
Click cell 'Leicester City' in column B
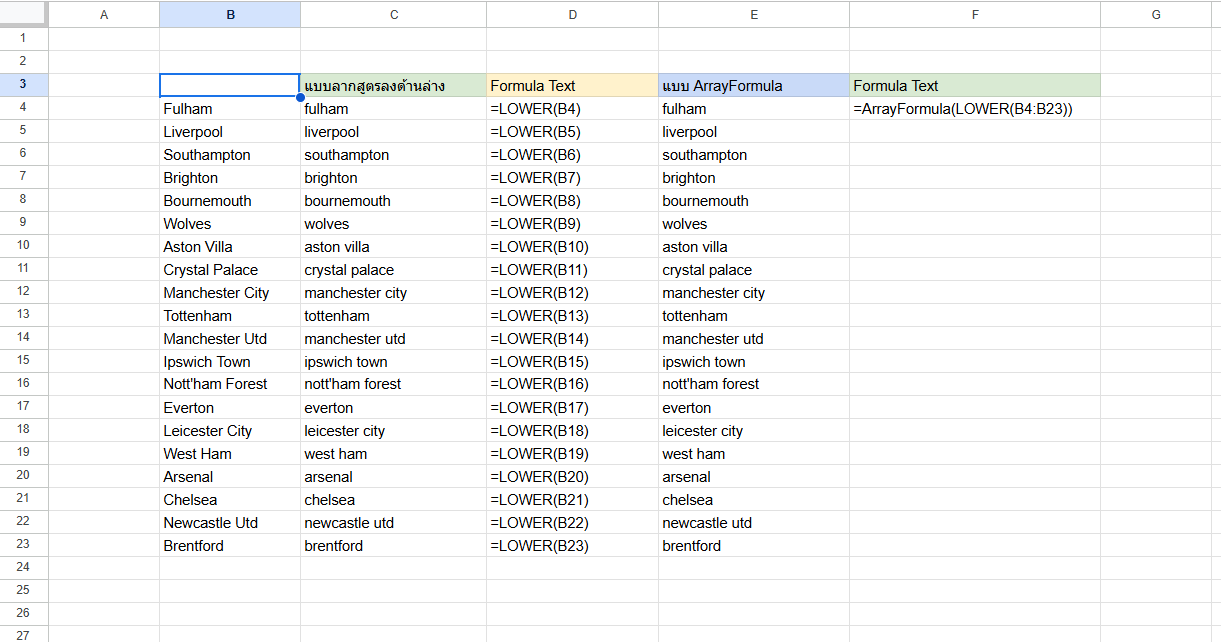[230, 430]
